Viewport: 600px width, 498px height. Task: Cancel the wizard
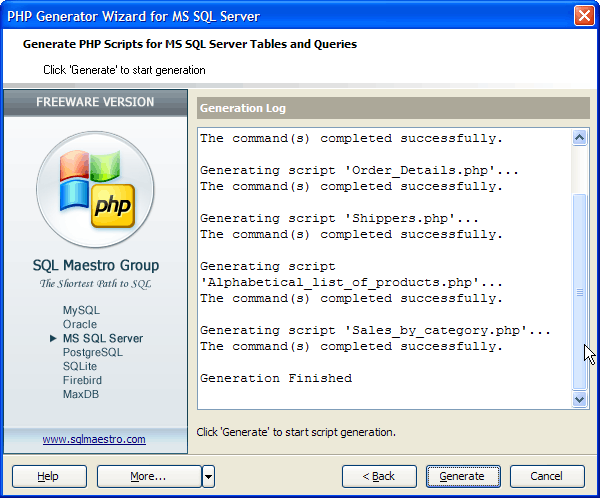tap(547, 476)
